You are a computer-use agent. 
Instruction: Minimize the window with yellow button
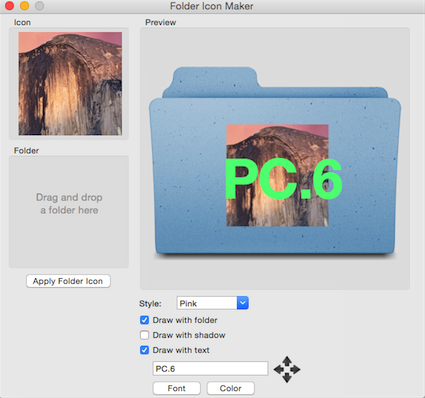tap(24, 6)
